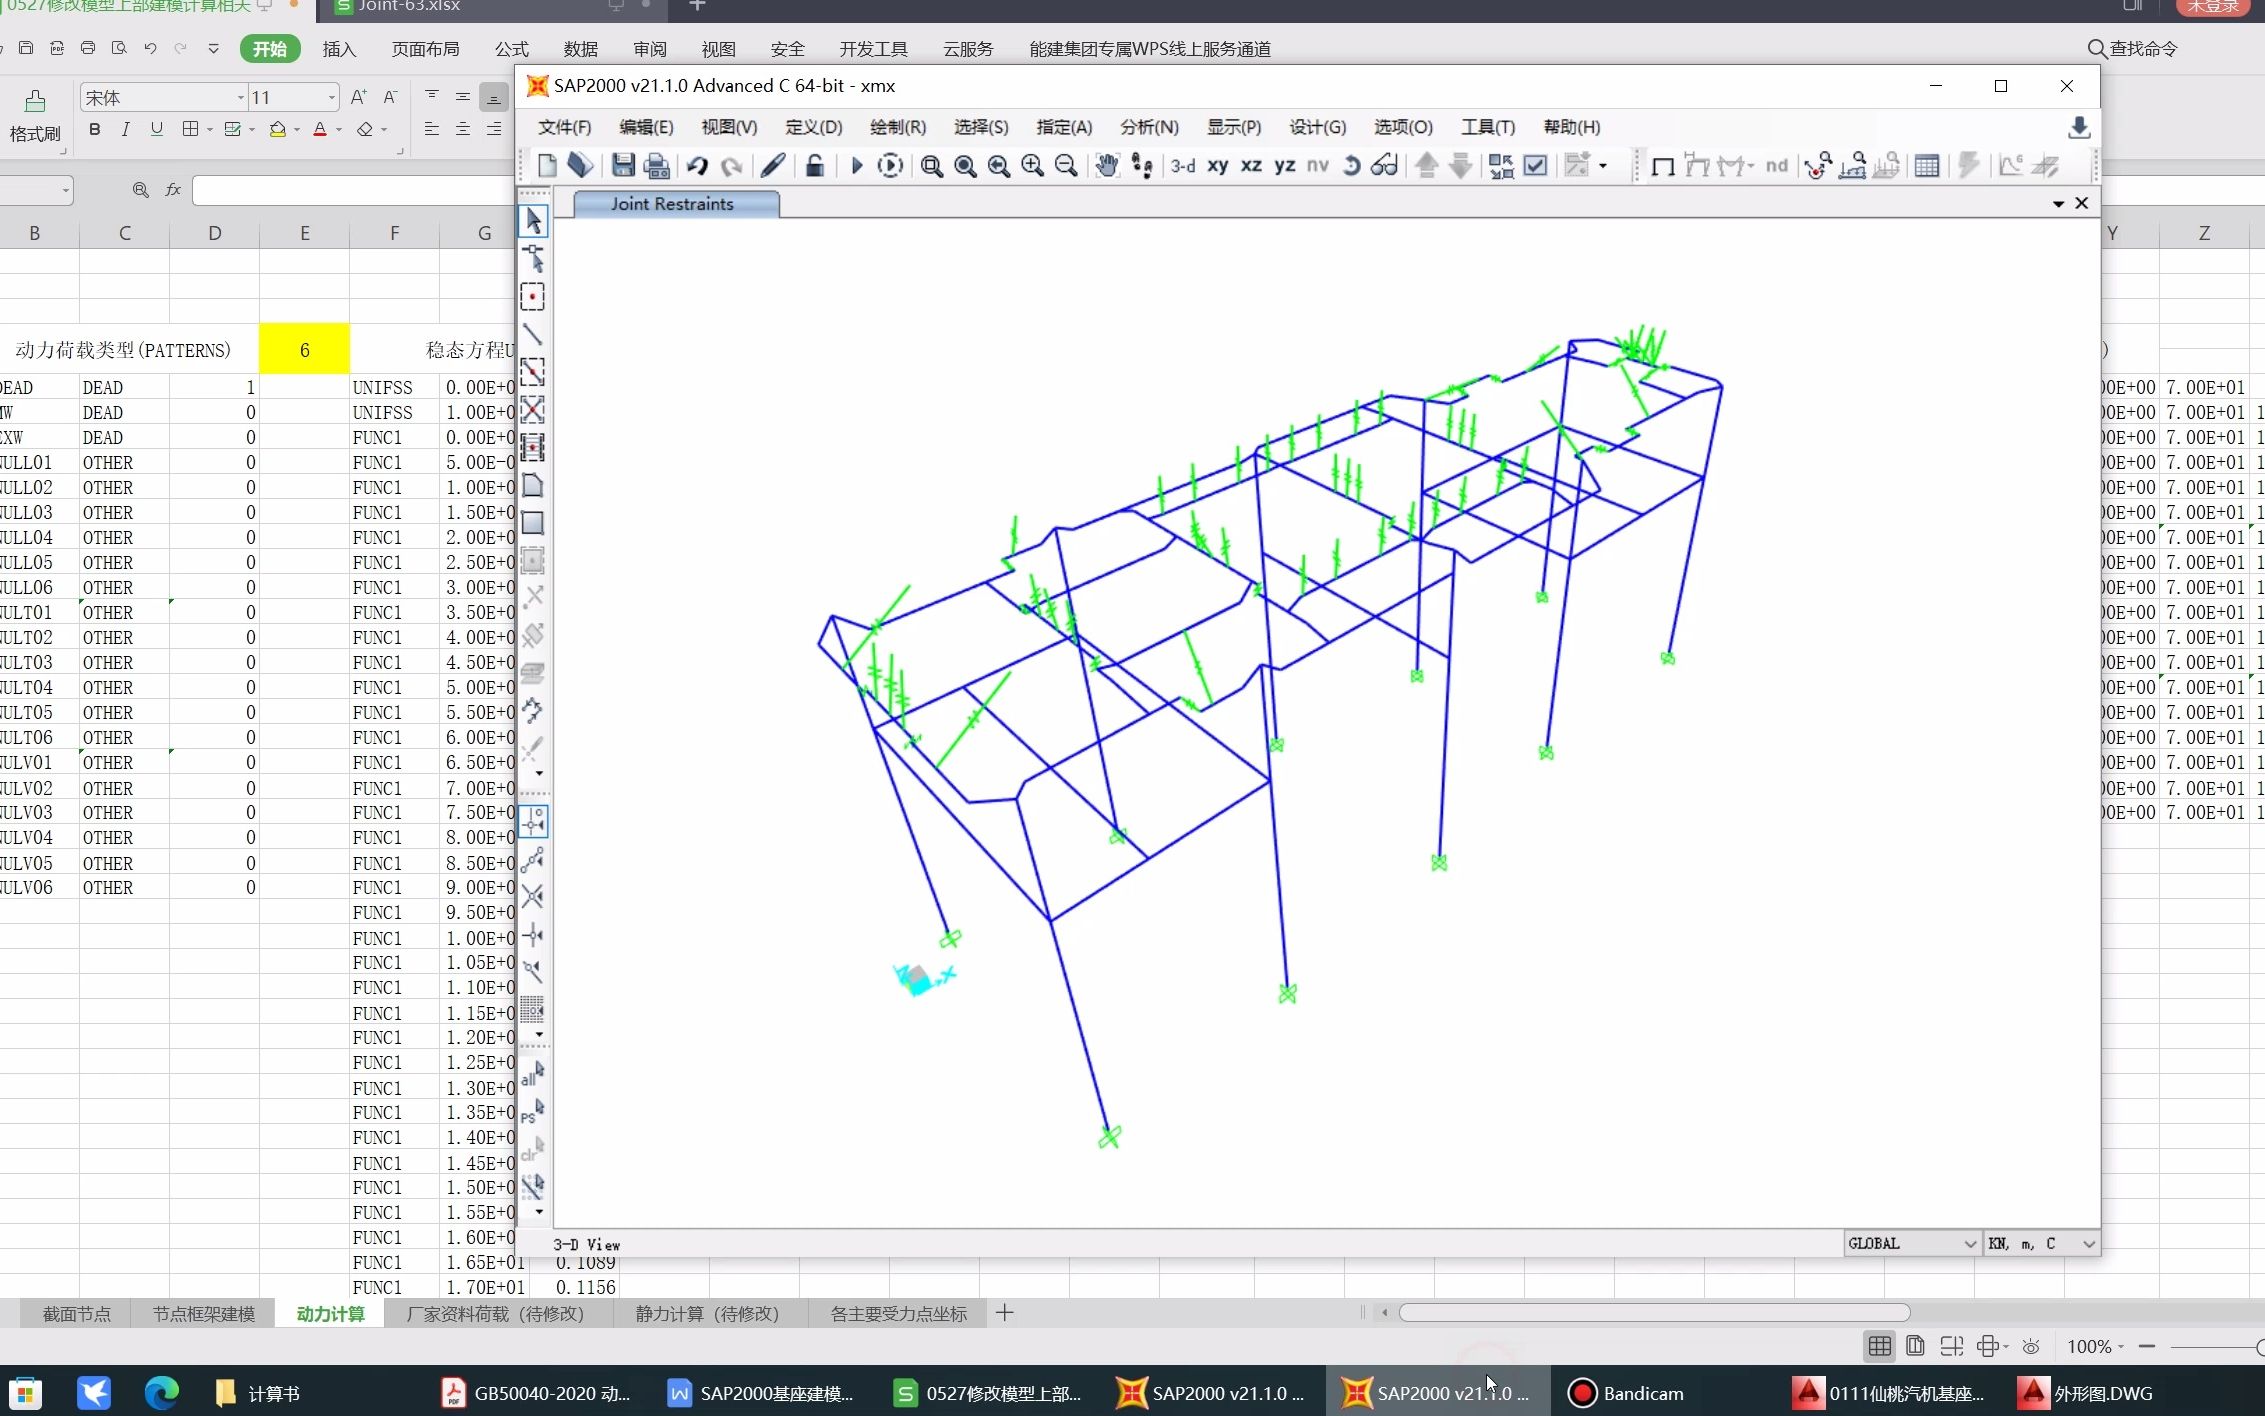Save the SAP2000 model
This screenshot has width=2265, height=1416.
pyautogui.click(x=623, y=165)
